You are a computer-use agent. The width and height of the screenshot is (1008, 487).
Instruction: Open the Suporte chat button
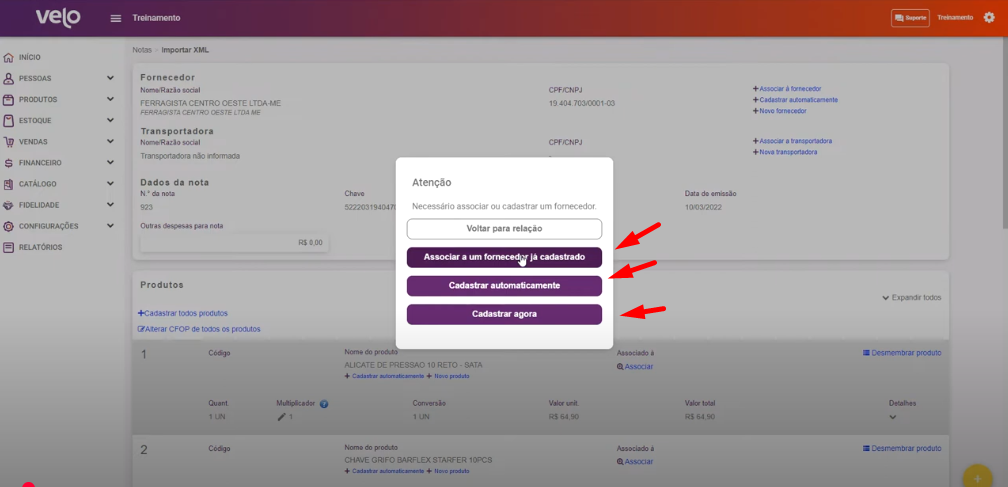coord(910,18)
